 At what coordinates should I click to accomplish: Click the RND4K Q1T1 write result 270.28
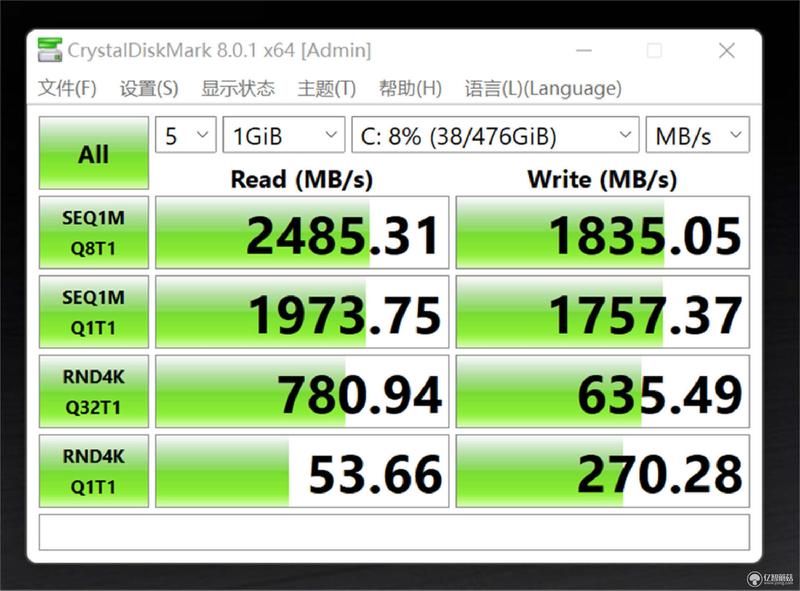[603, 472]
